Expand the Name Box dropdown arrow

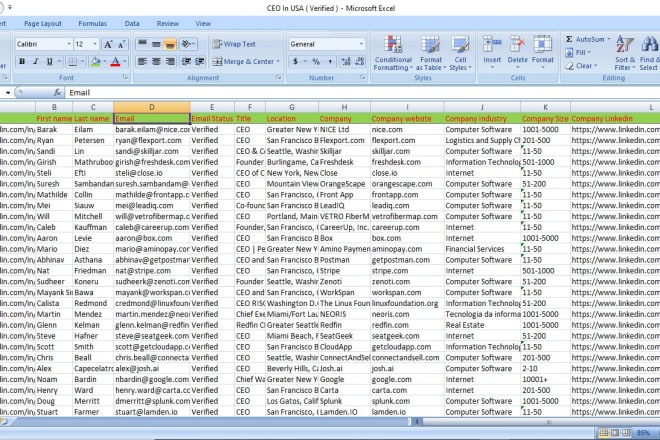tap(8, 93)
